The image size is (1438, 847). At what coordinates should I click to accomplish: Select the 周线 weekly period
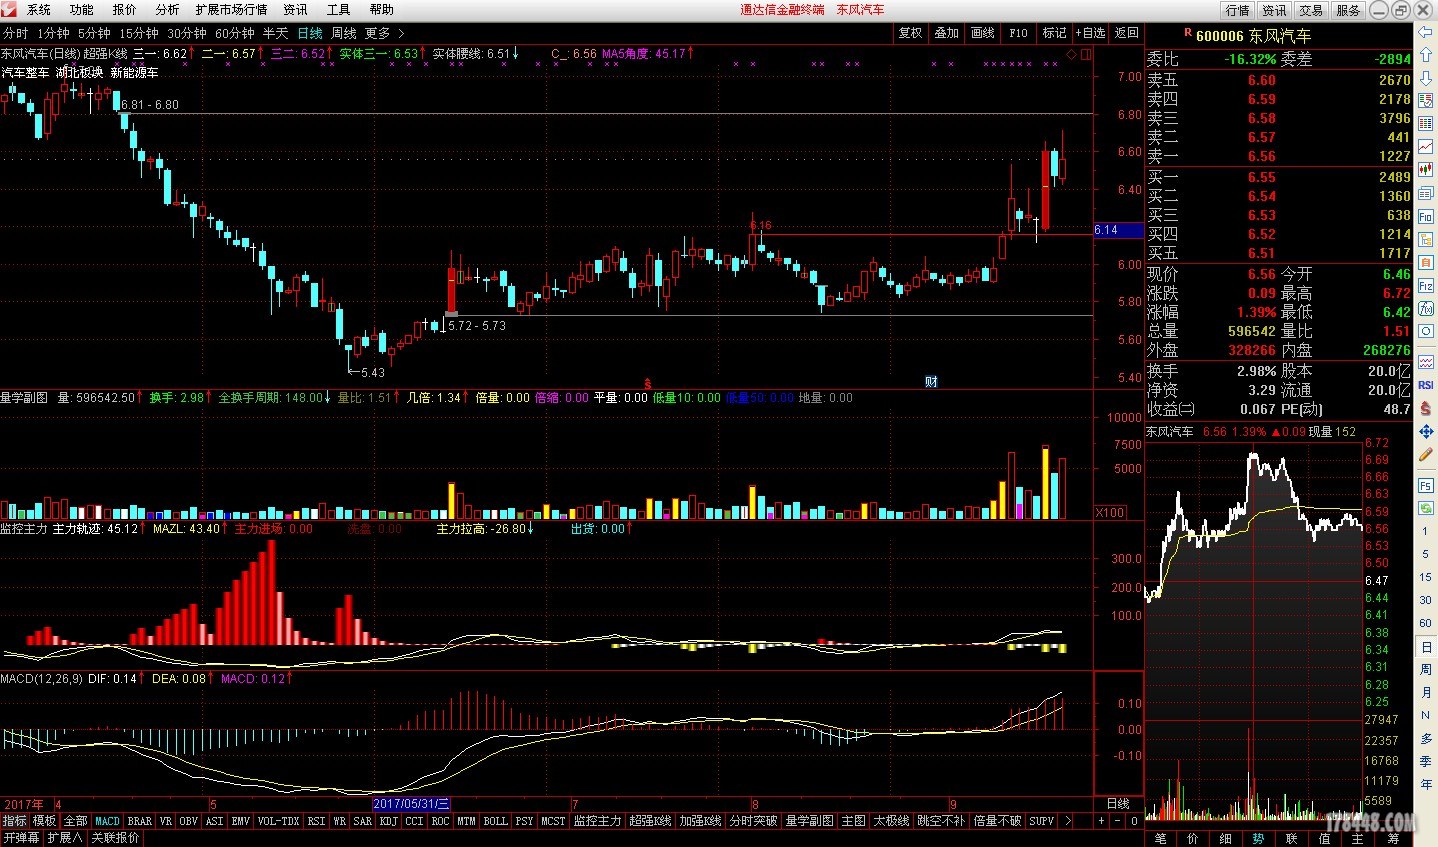coord(344,33)
